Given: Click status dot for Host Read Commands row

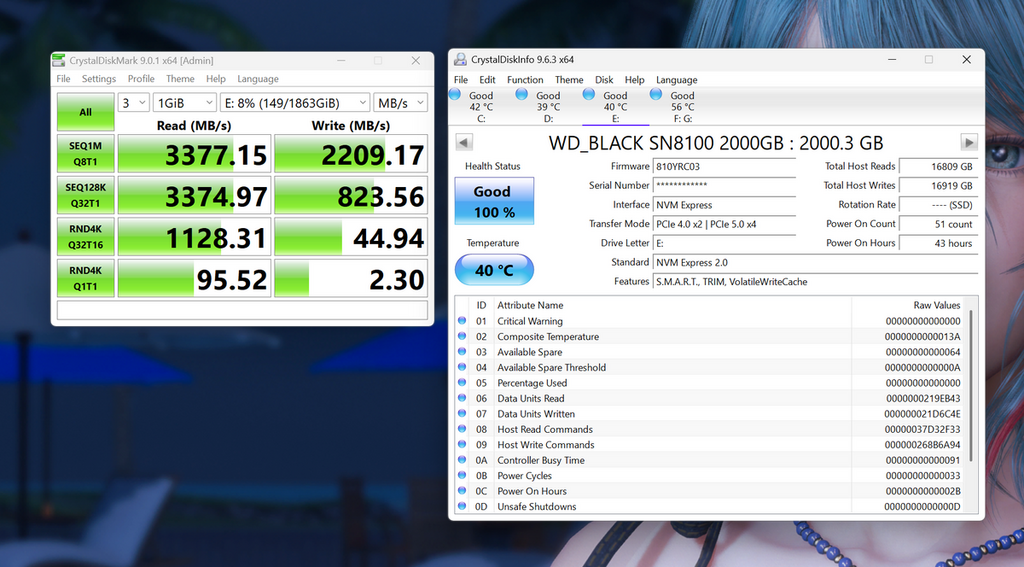Looking at the screenshot, I should [x=462, y=429].
